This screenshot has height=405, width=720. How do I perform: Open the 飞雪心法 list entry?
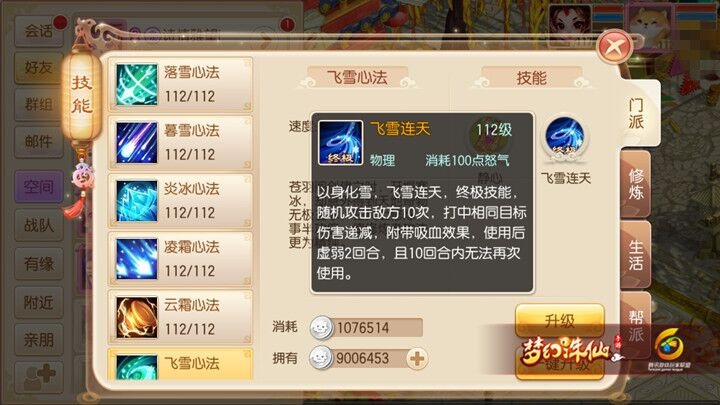coord(180,365)
